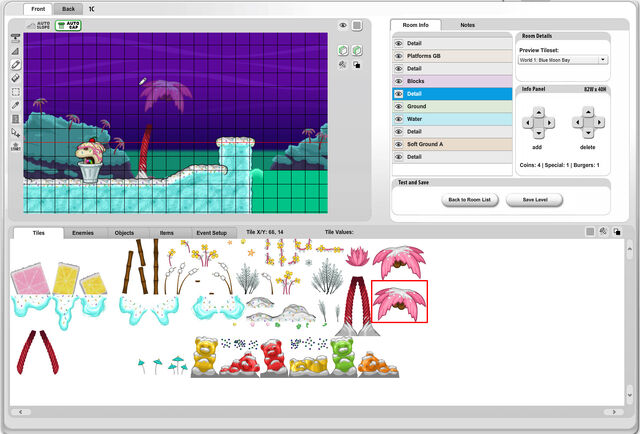Click the right arrow on the add pad
This screenshot has height=434, width=640.
pyautogui.click(x=549, y=122)
